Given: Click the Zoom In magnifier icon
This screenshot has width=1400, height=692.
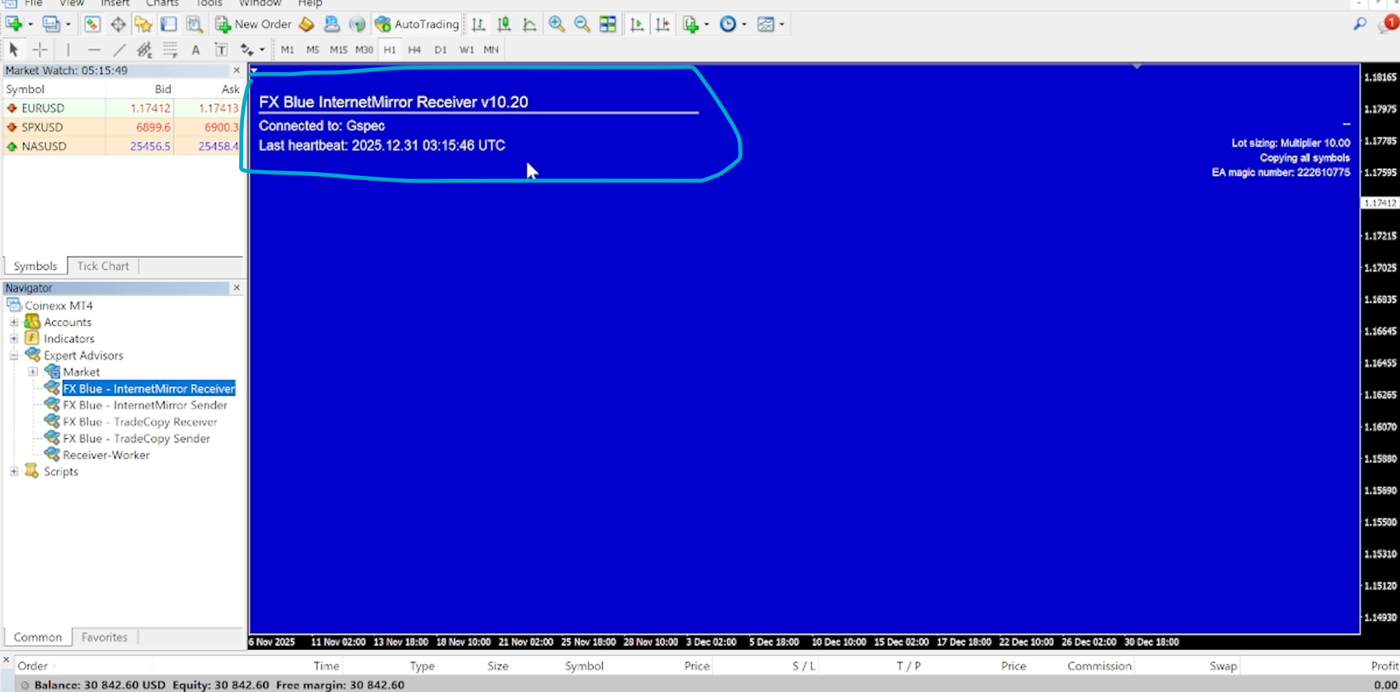Looking at the screenshot, I should (556, 24).
